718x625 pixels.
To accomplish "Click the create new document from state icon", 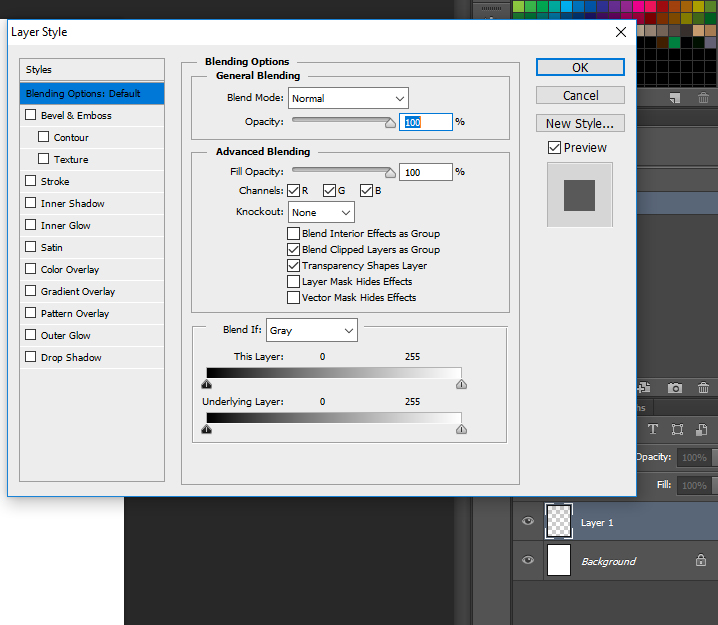I will tap(644, 388).
